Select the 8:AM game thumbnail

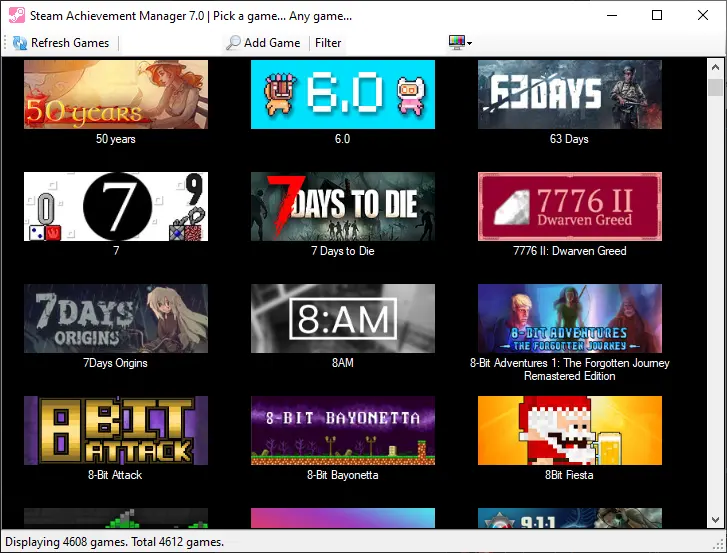pos(343,318)
